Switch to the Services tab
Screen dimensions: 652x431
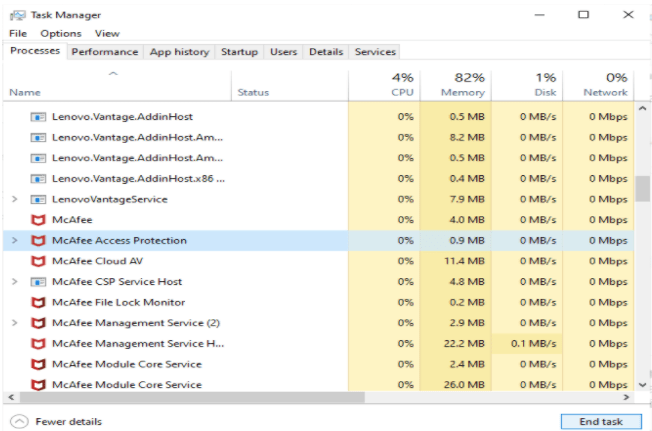[x=375, y=52]
